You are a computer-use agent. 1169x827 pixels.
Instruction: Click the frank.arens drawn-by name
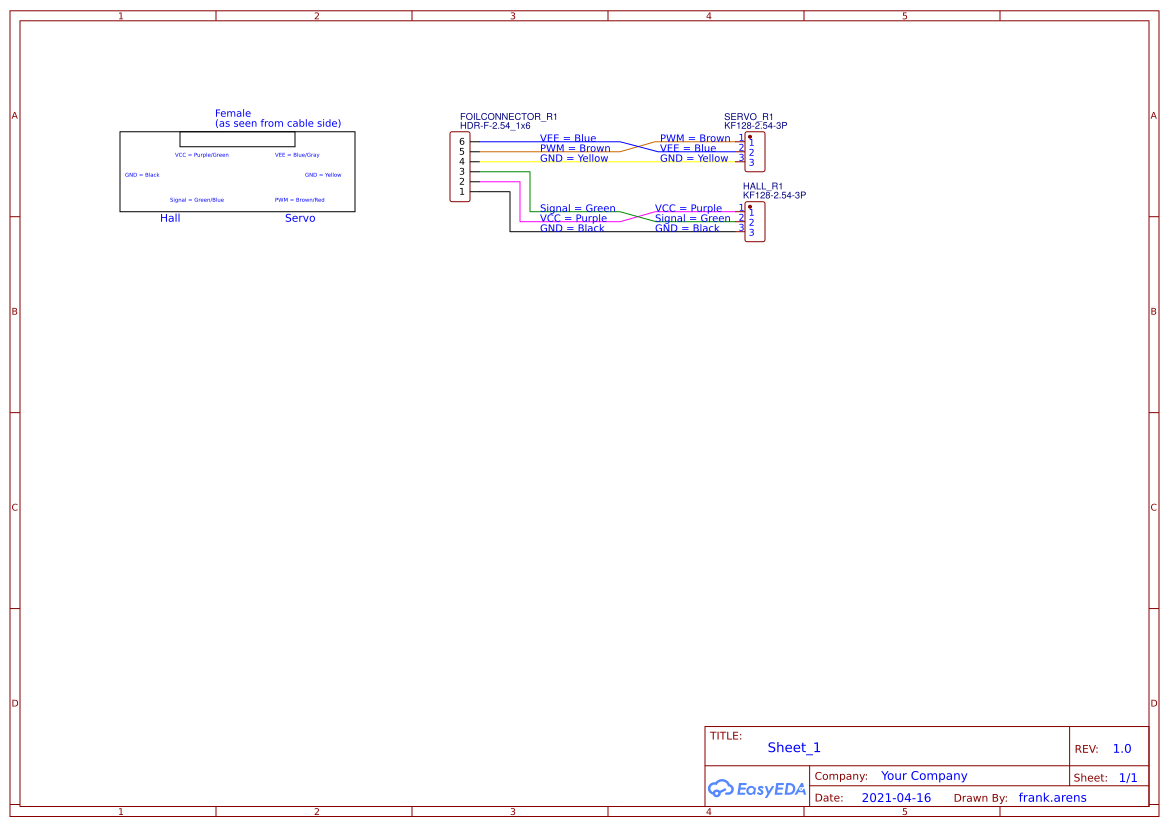(x=1052, y=797)
